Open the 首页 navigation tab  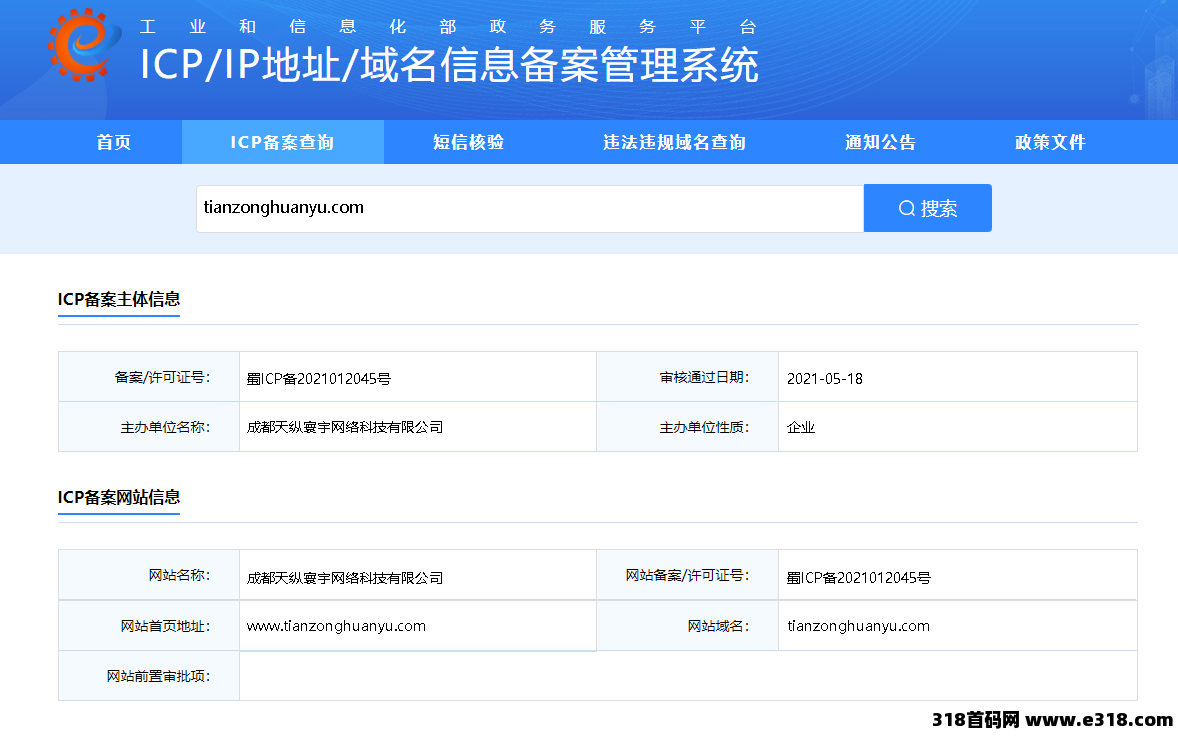[x=113, y=142]
